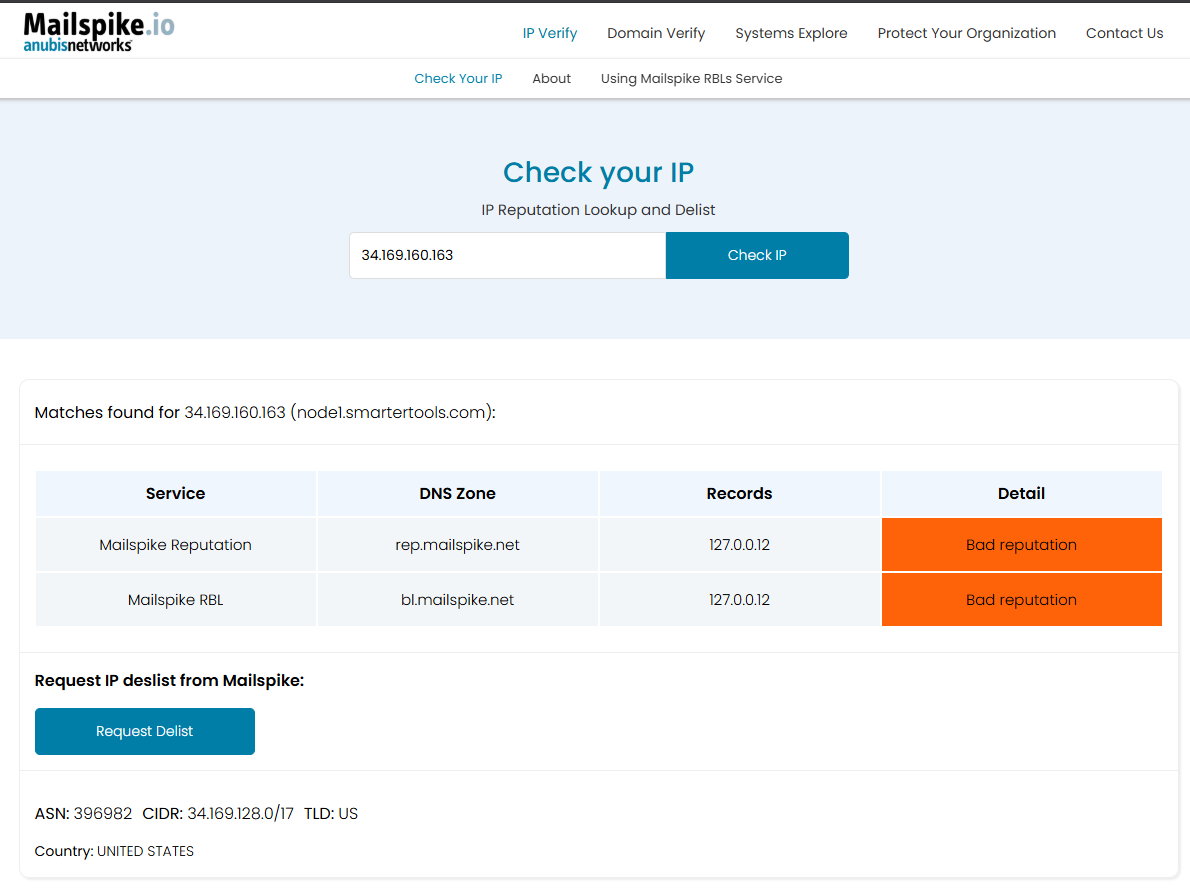Image resolution: width=1190 pixels, height=893 pixels.
Task: Click Bad reputation cell for Mailspike Reputation
Action: 1021,545
